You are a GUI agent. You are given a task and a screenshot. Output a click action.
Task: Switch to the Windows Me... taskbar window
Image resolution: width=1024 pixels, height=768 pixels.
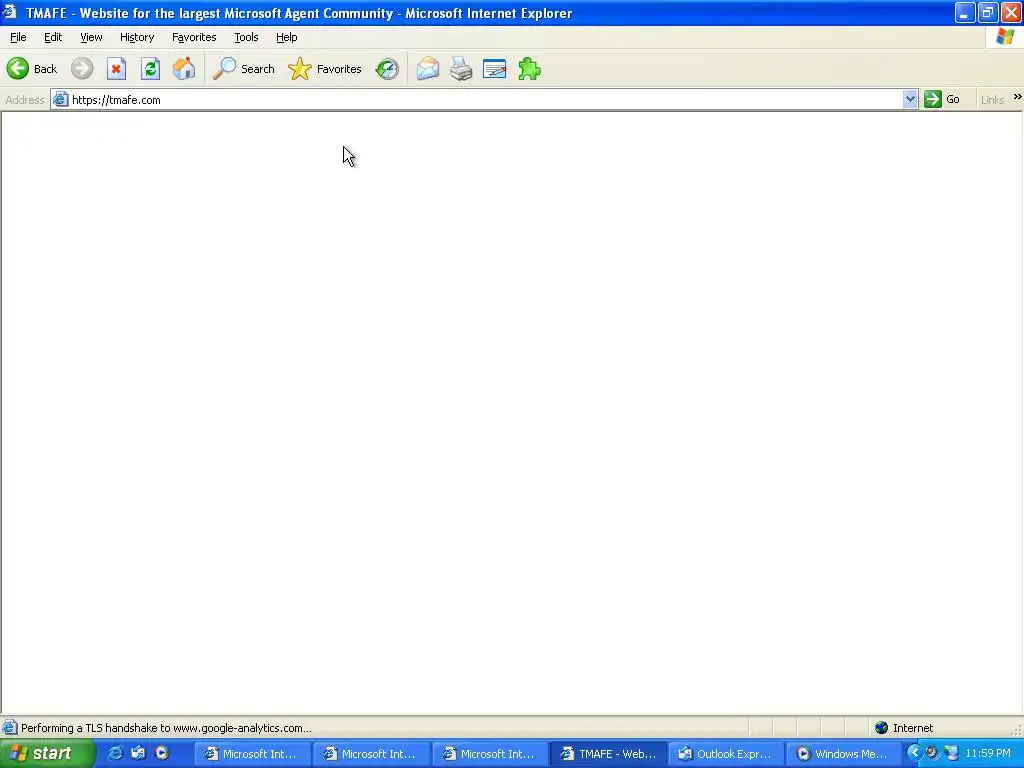[844, 754]
